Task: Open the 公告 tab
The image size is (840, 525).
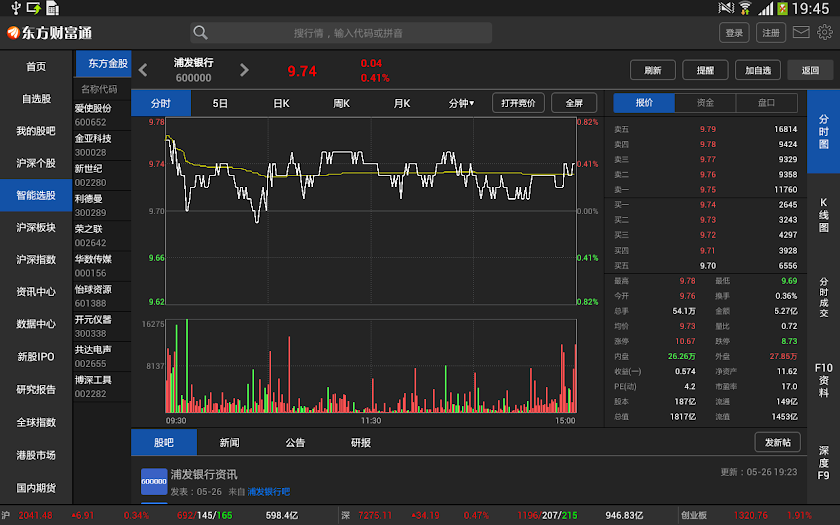Action: pyautogui.click(x=295, y=442)
